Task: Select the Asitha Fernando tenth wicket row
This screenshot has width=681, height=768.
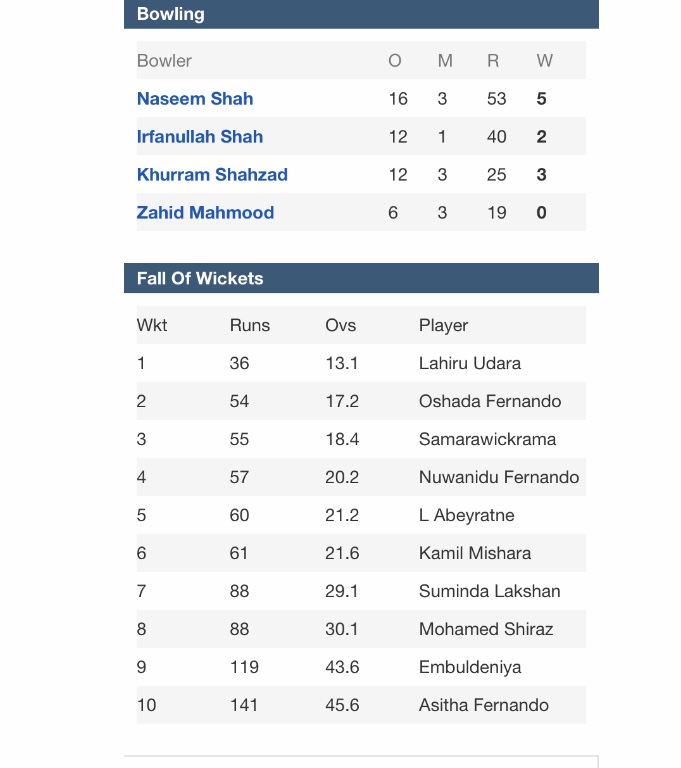Action: coord(361,705)
